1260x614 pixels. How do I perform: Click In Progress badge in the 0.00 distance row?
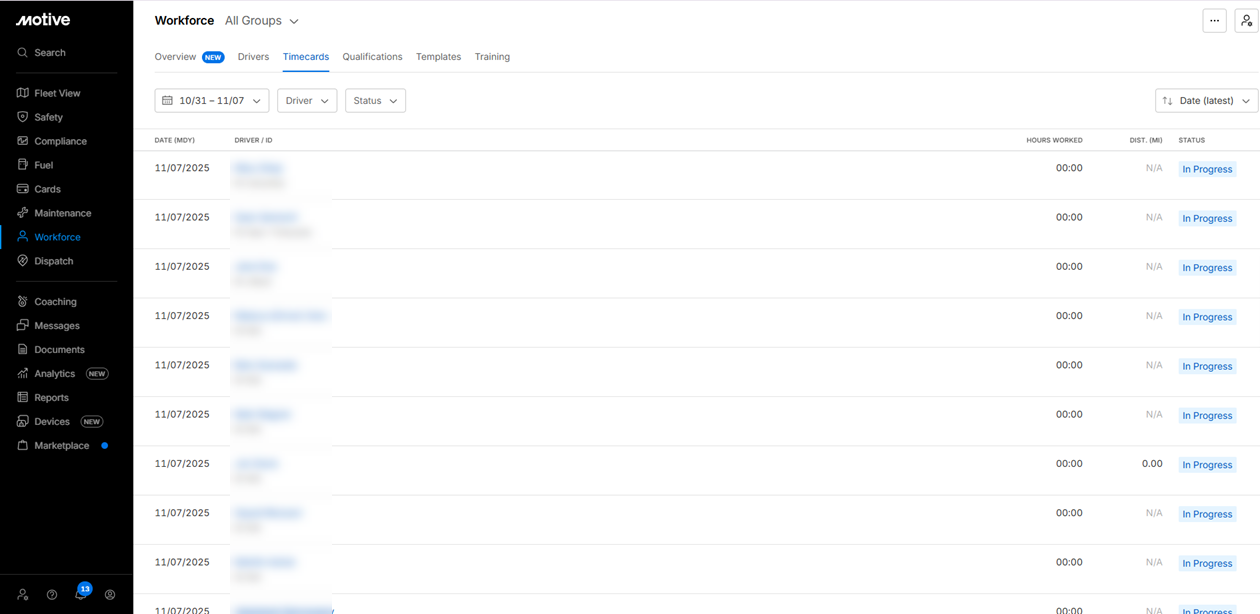click(x=1207, y=465)
